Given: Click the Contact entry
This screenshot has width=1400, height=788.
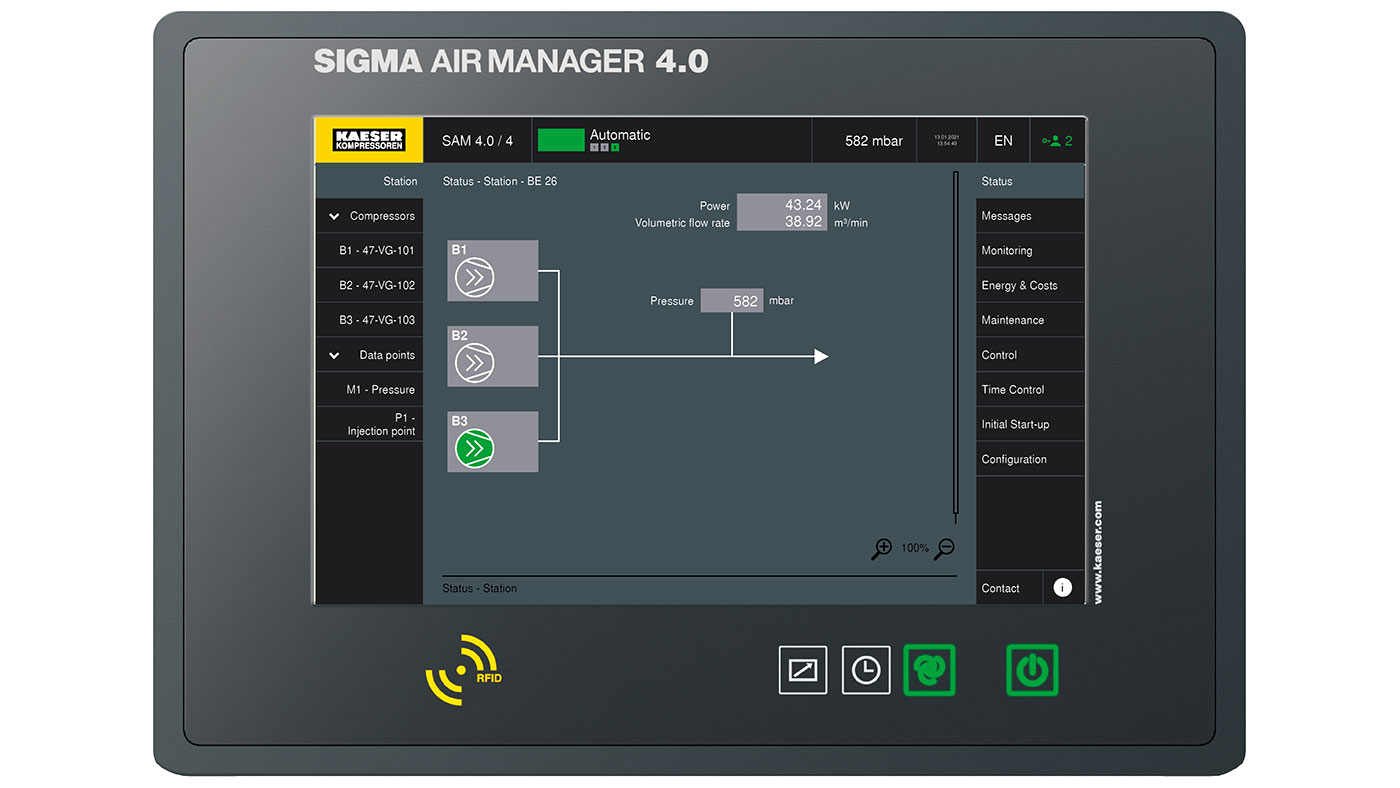Looking at the screenshot, I should click(x=1000, y=588).
